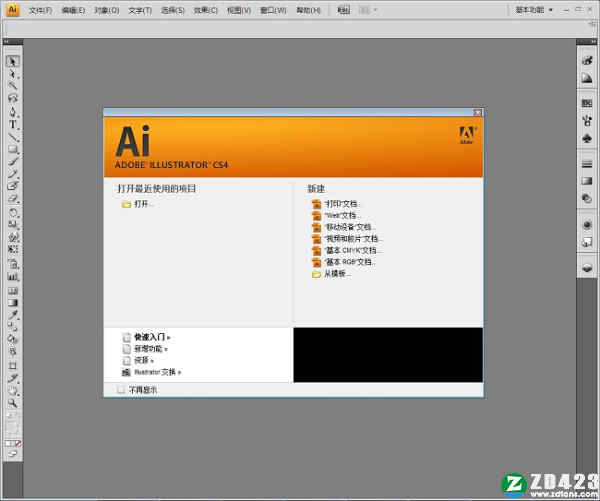Select the Direct Selection tool
Viewport: 600px width, 501px height.
pyautogui.click(x=13, y=74)
